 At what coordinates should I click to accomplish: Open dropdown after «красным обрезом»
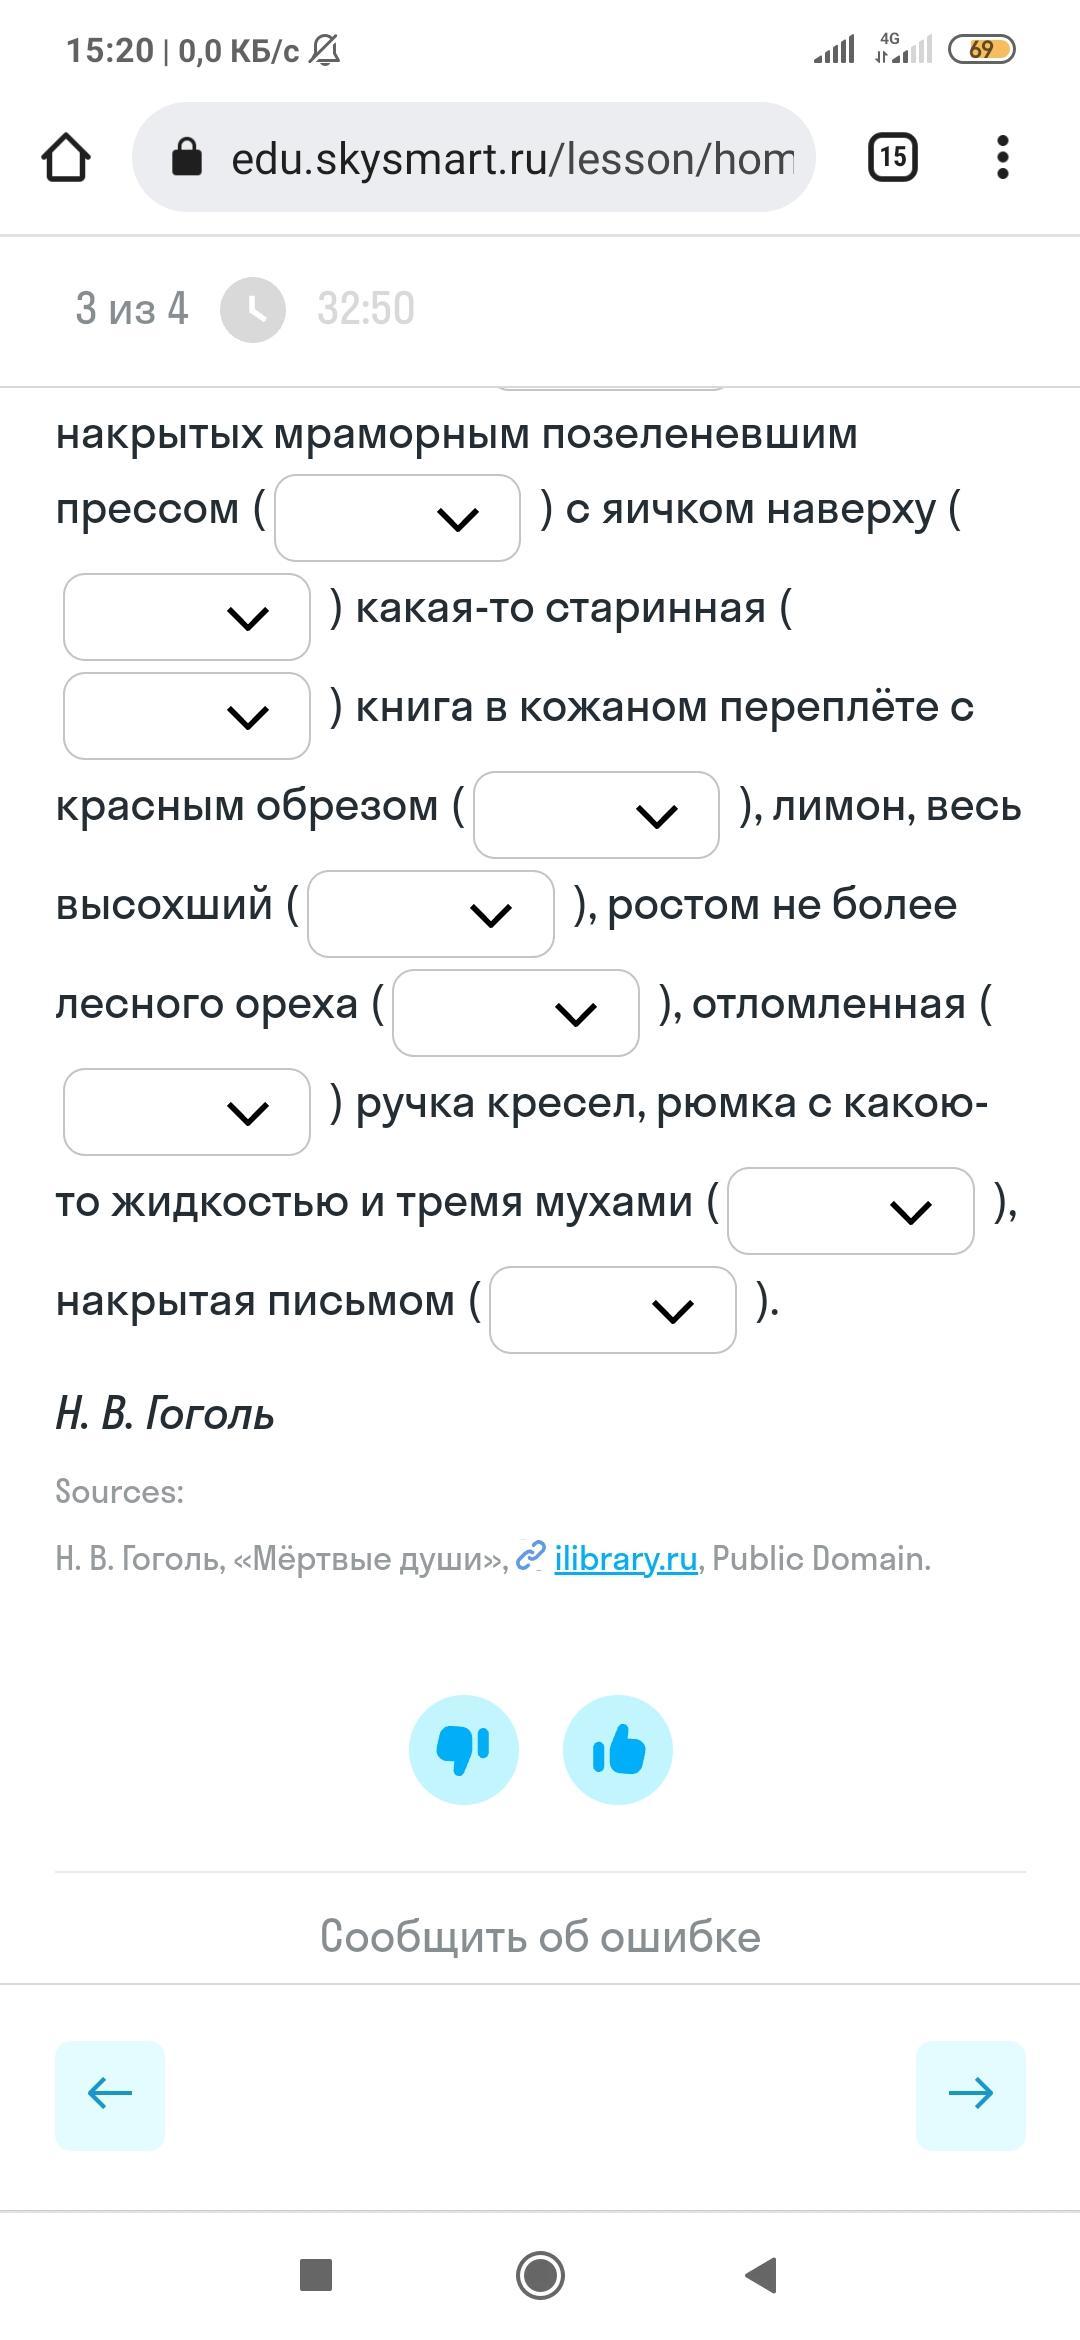596,815
